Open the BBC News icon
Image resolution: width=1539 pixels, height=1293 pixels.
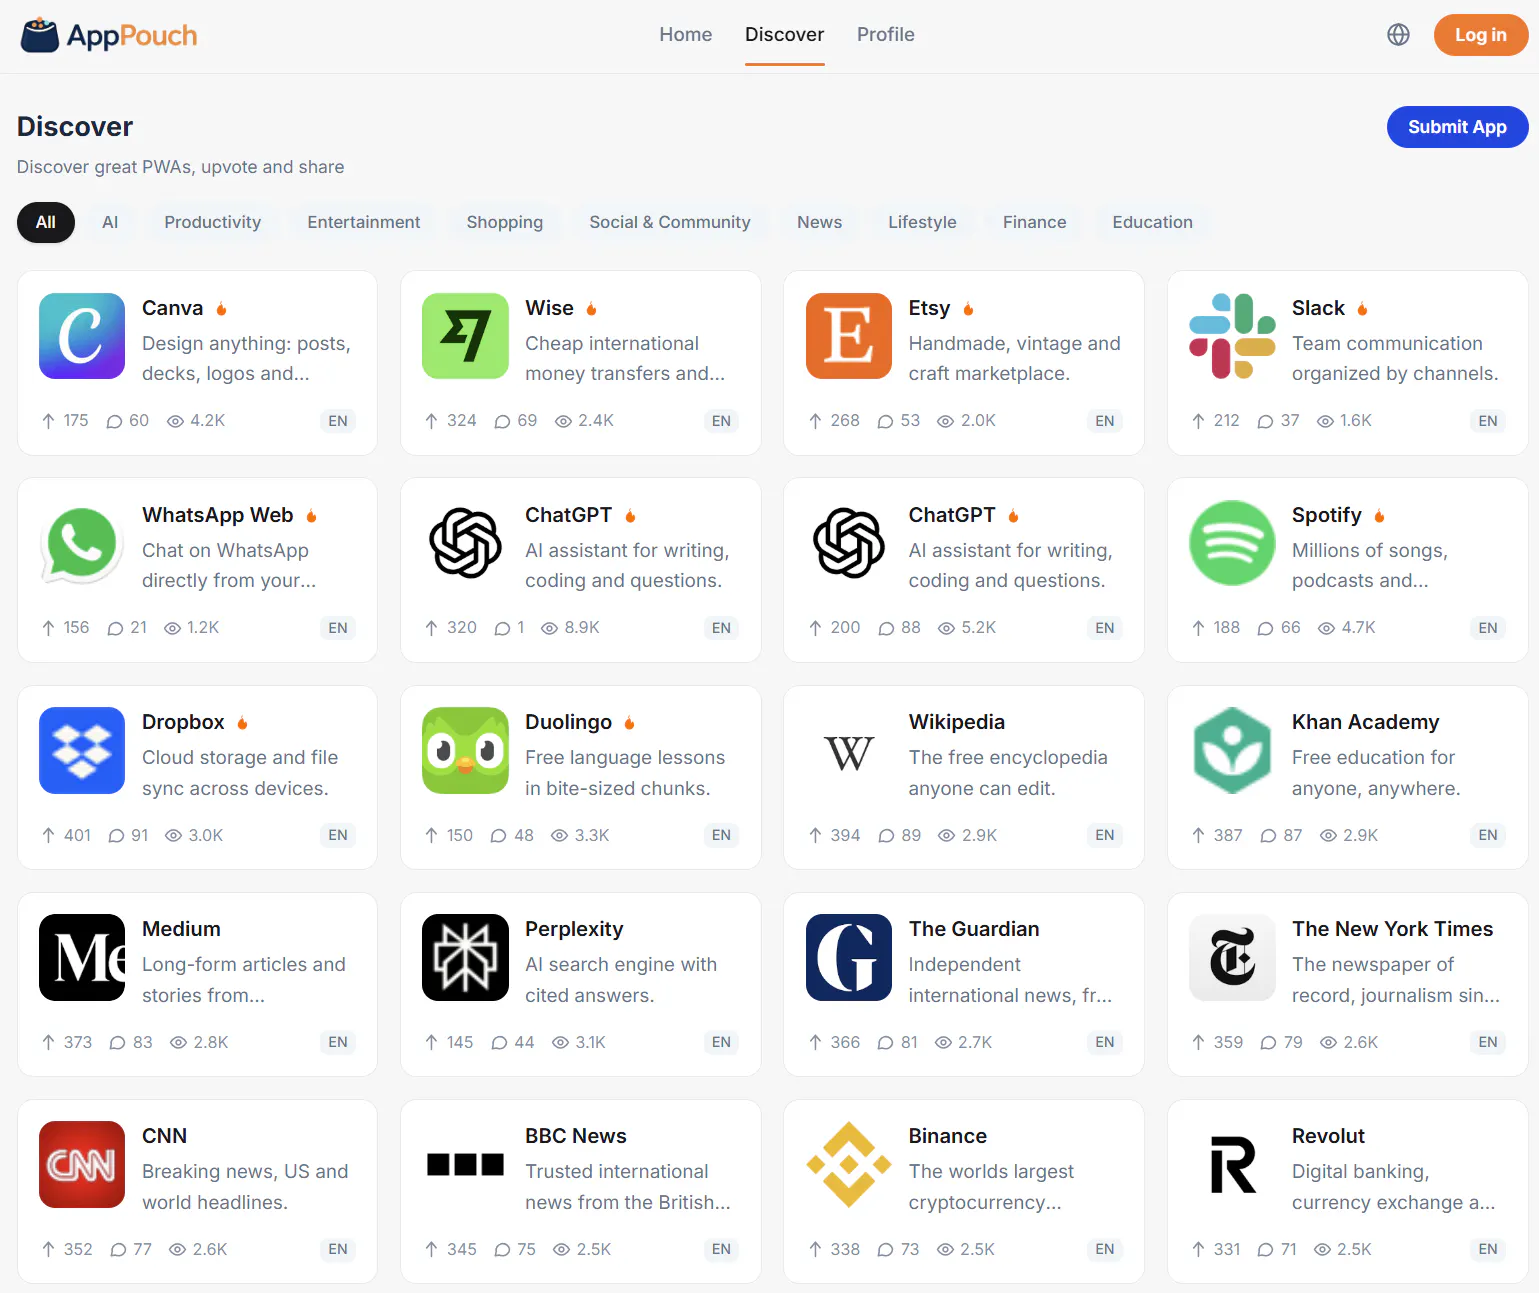(x=465, y=1164)
